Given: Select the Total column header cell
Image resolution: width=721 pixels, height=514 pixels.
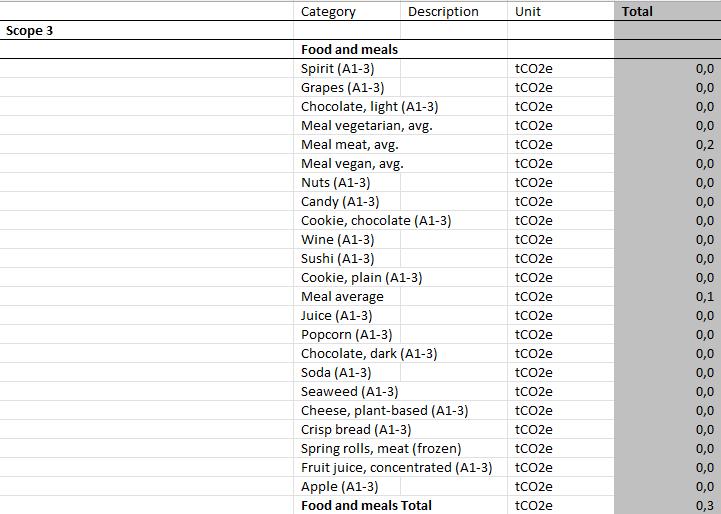Looking at the screenshot, I should tap(668, 11).
